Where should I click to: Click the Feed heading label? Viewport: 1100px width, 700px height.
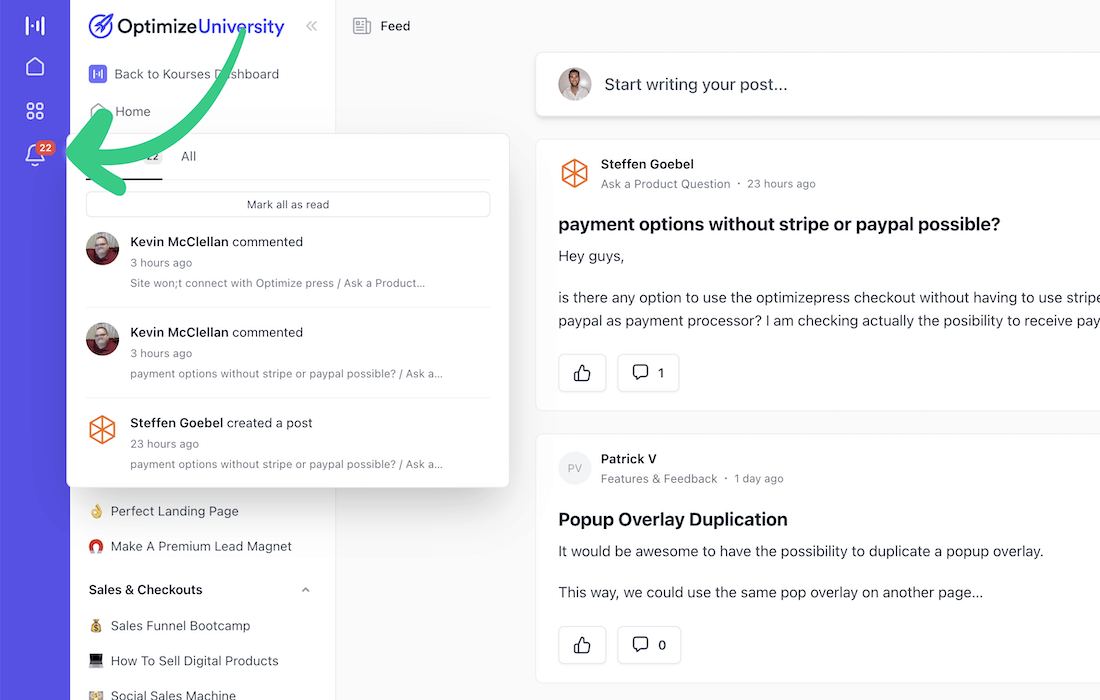pyautogui.click(x=395, y=26)
